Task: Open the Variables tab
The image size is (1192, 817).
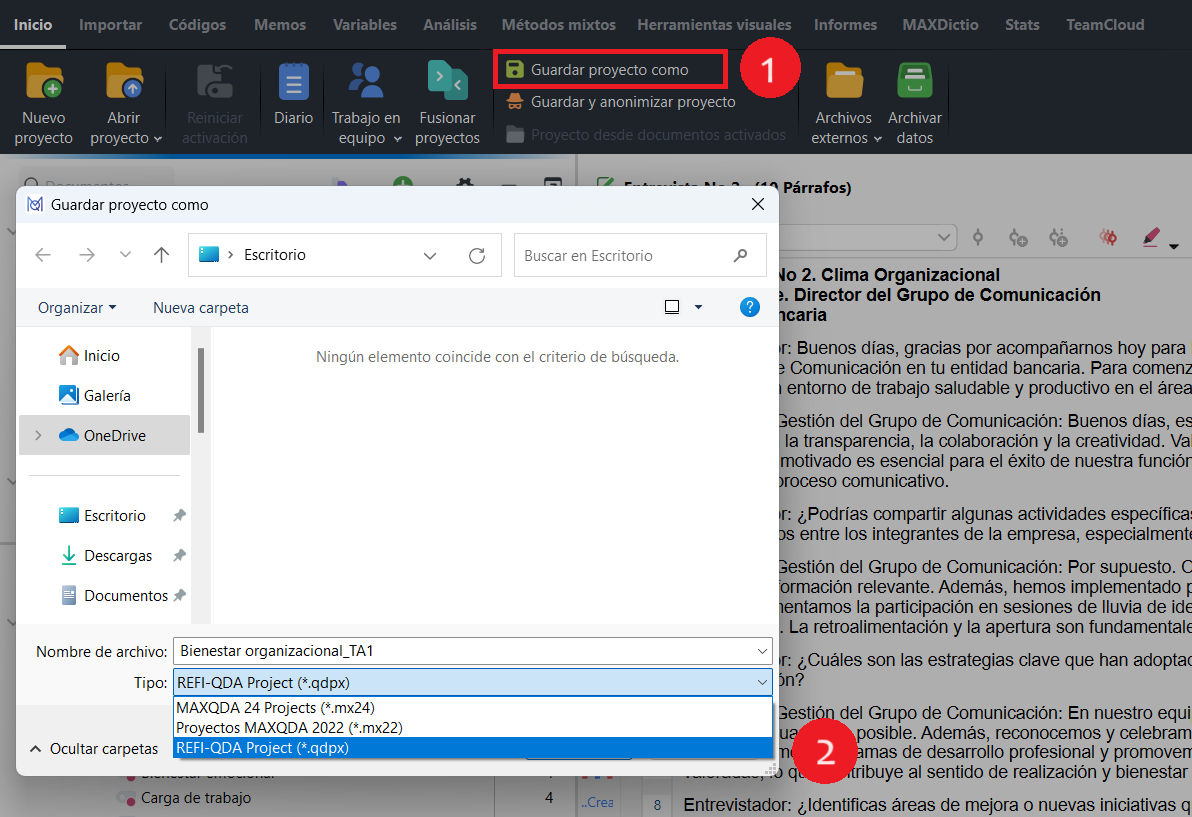Action: (365, 24)
